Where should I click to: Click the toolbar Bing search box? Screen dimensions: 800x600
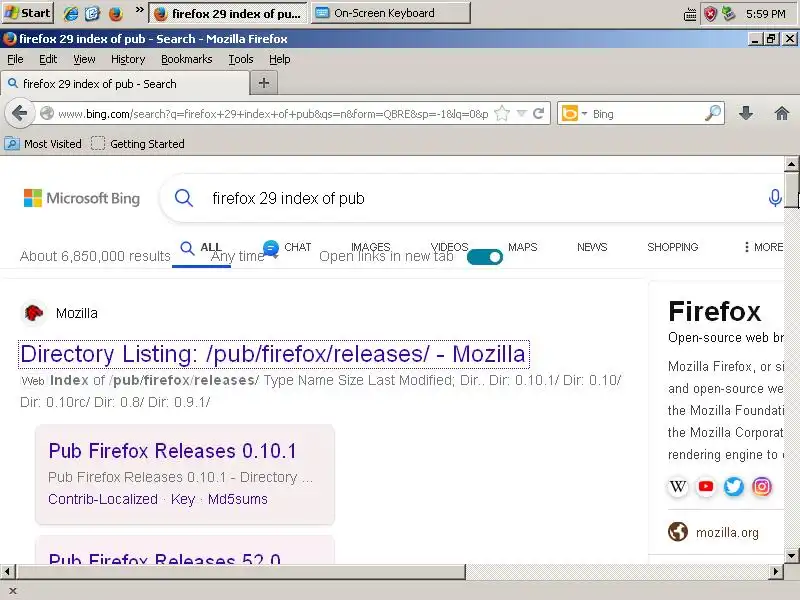pyautogui.click(x=647, y=114)
